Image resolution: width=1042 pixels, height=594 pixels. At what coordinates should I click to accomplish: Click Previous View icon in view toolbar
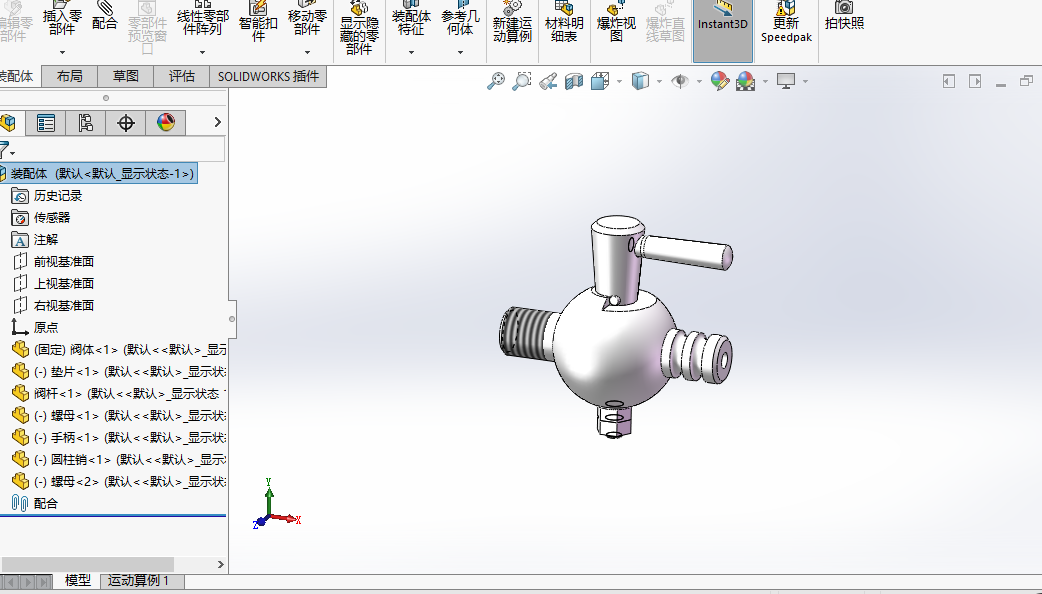click(548, 81)
